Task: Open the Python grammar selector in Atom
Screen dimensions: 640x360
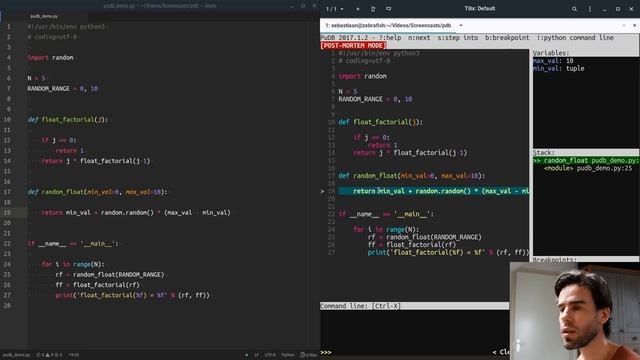Action: pyautogui.click(x=287, y=355)
